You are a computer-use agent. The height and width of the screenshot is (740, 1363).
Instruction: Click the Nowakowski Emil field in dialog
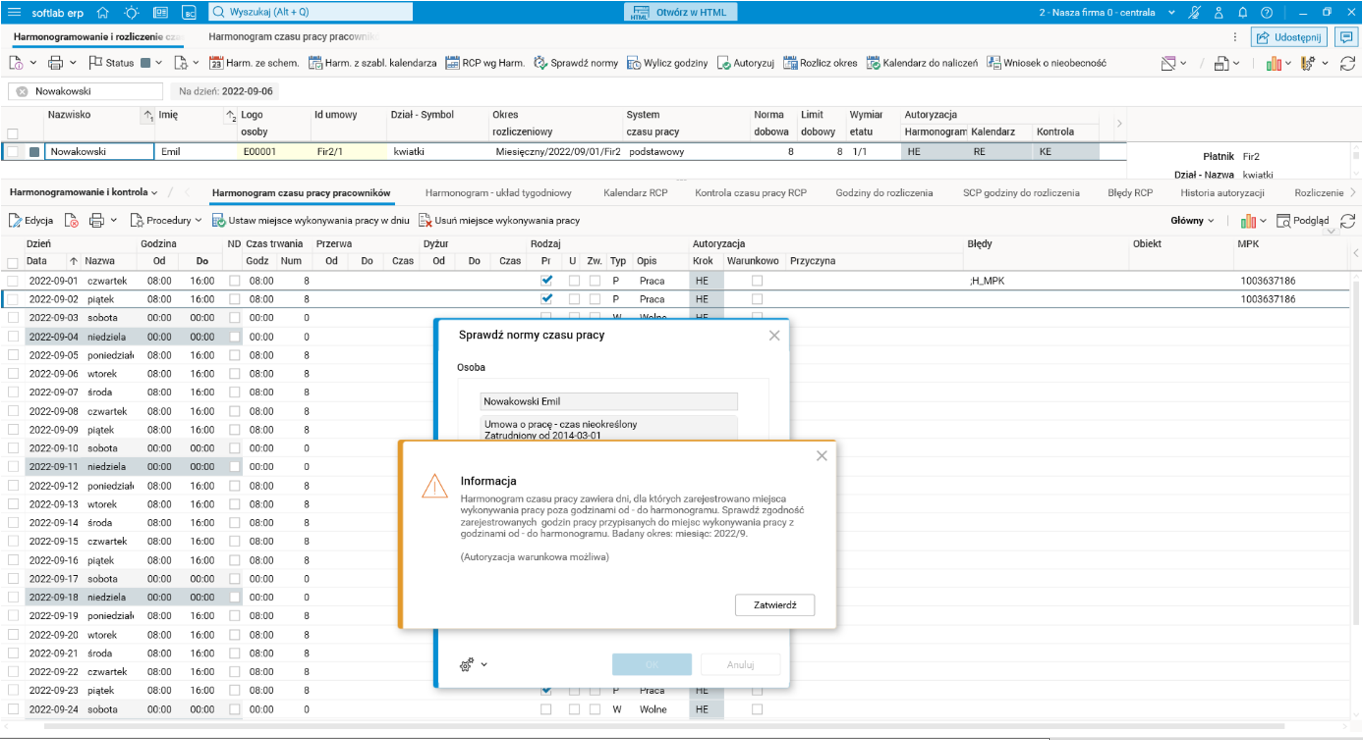pos(608,401)
